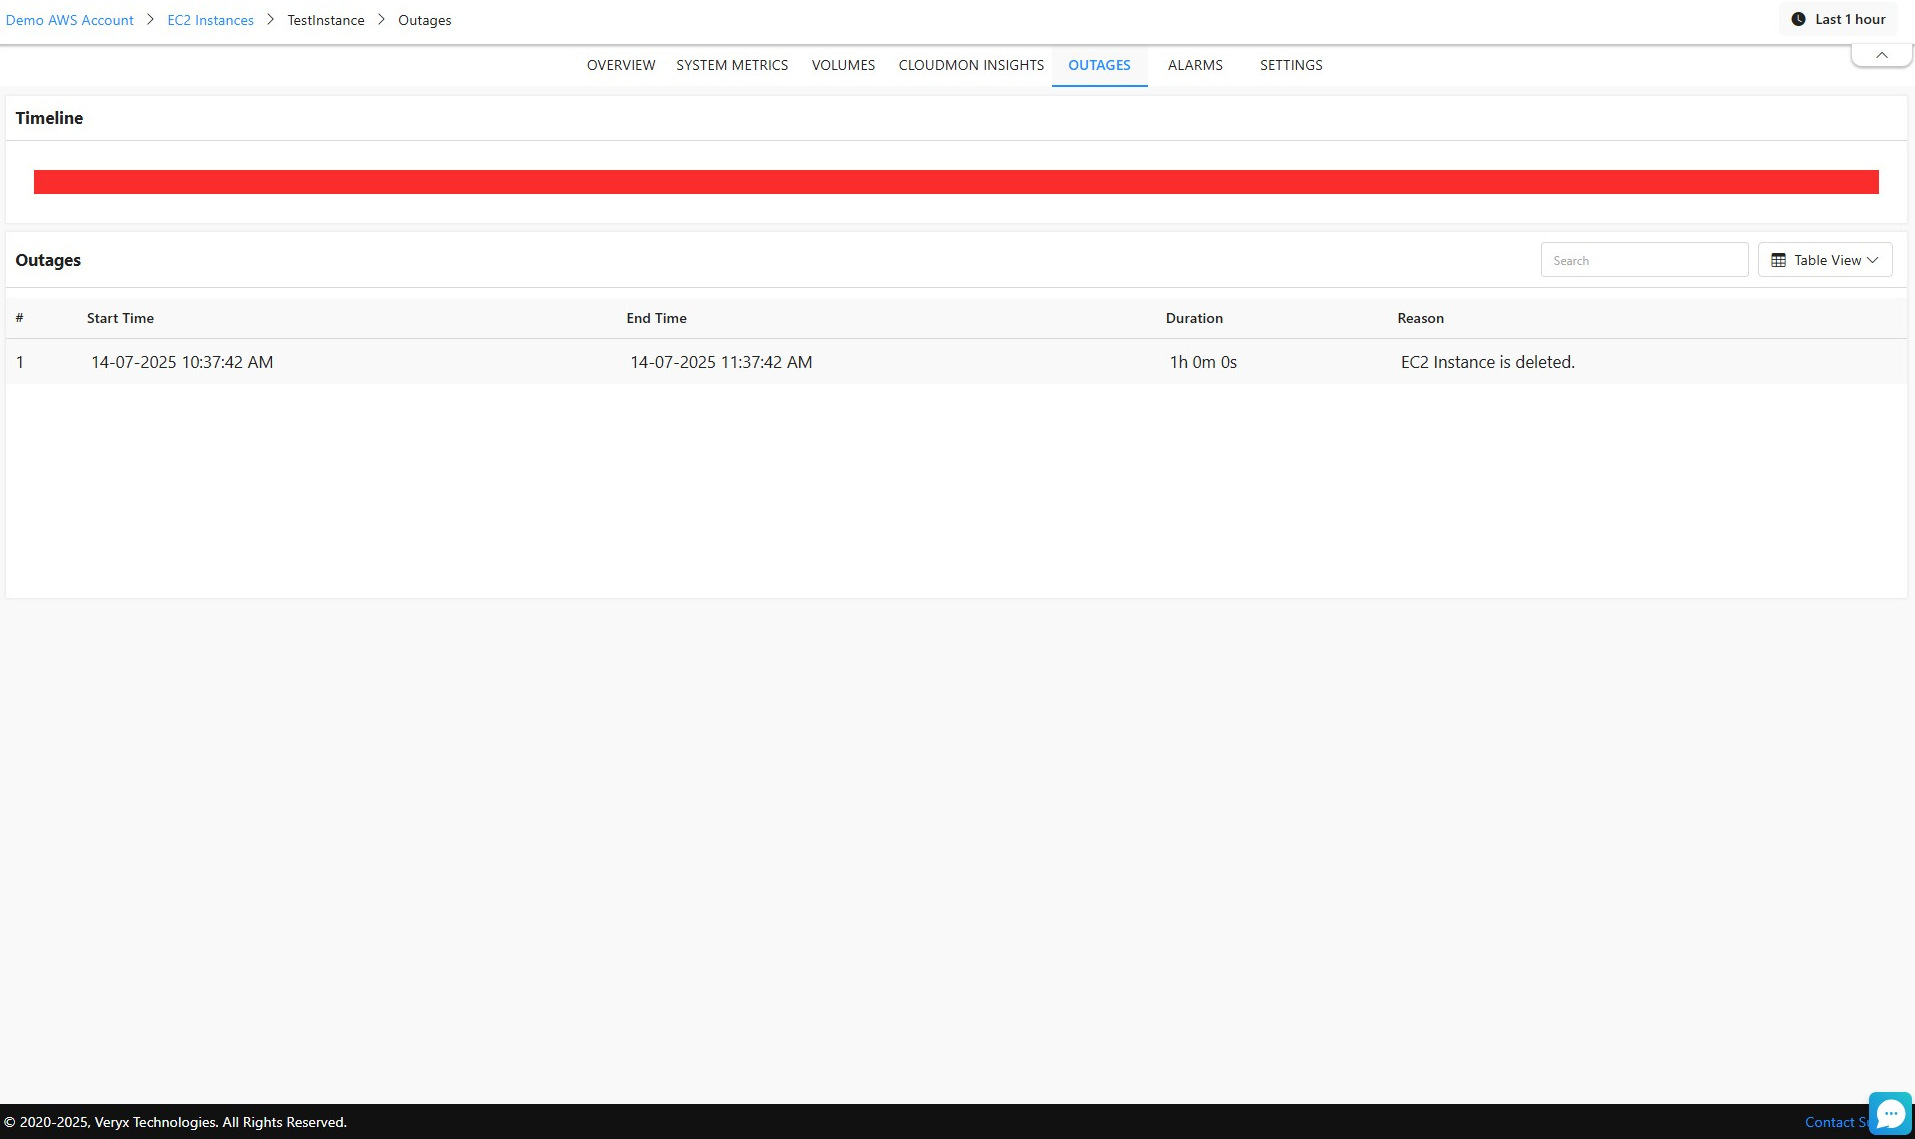This screenshot has width=1915, height=1139.
Task: Open the Settings tab
Action: [x=1290, y=65]
